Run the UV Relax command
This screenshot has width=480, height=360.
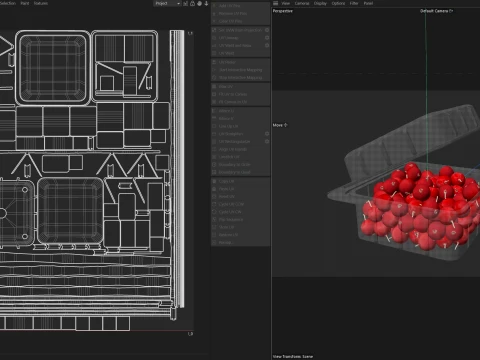coord(240,62)
